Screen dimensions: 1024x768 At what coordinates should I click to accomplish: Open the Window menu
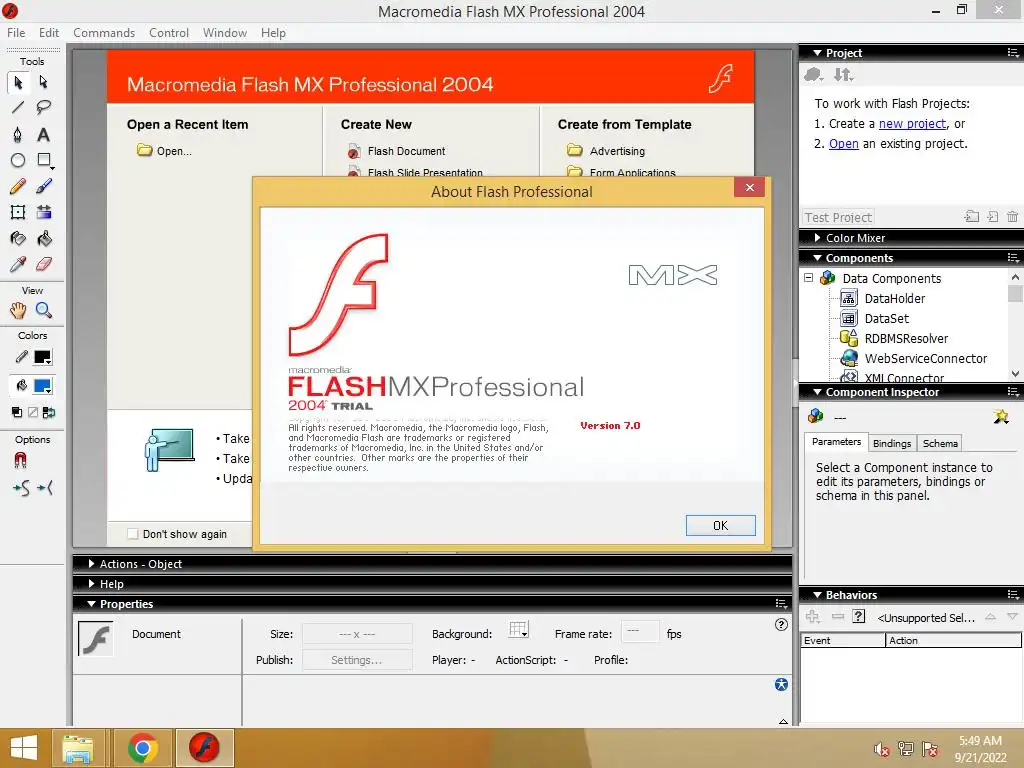(x=225, y=33)
